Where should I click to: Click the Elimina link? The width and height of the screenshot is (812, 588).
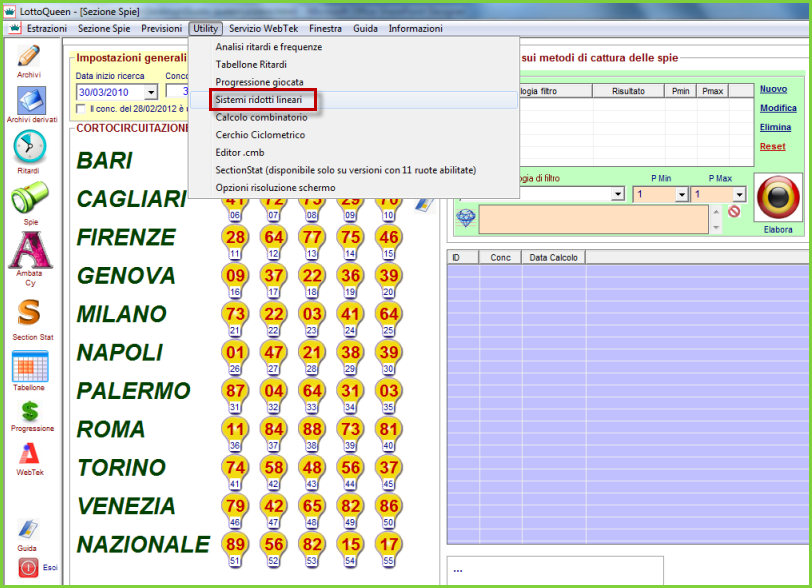tap(775, 127)
